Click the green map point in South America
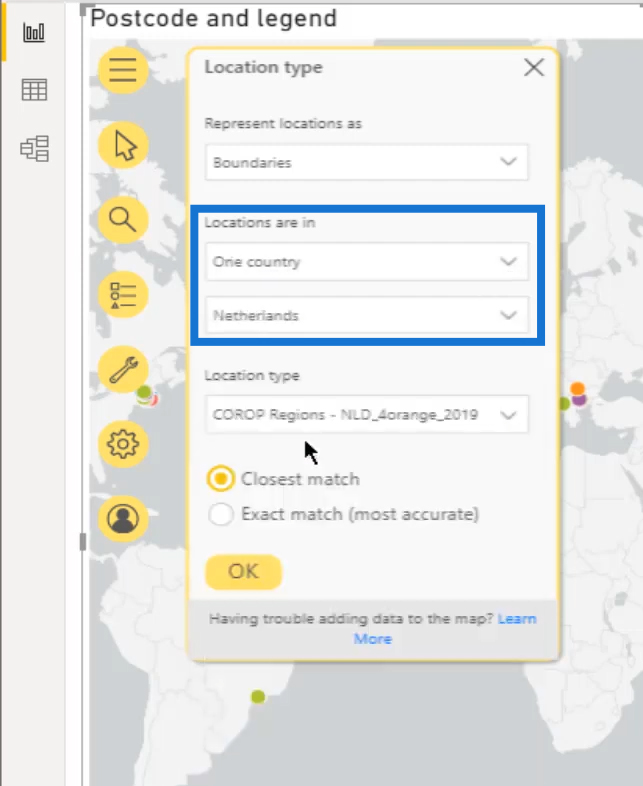 [x=258, y=696]
